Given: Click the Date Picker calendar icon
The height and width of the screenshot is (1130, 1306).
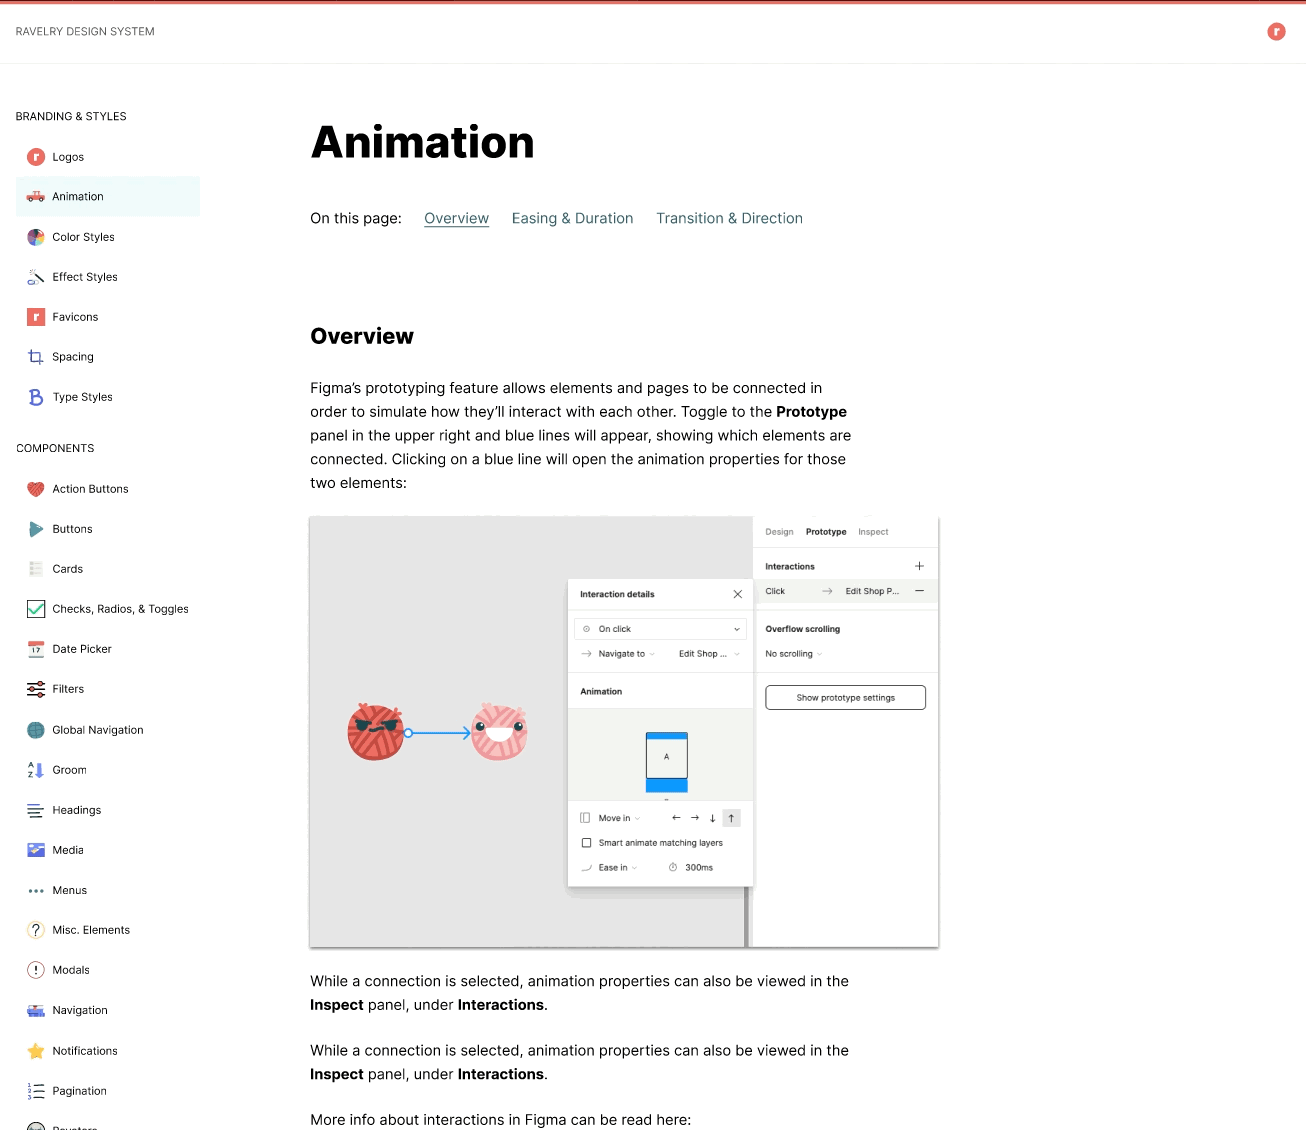Looking at the screenshot, I should coord(36,649).
